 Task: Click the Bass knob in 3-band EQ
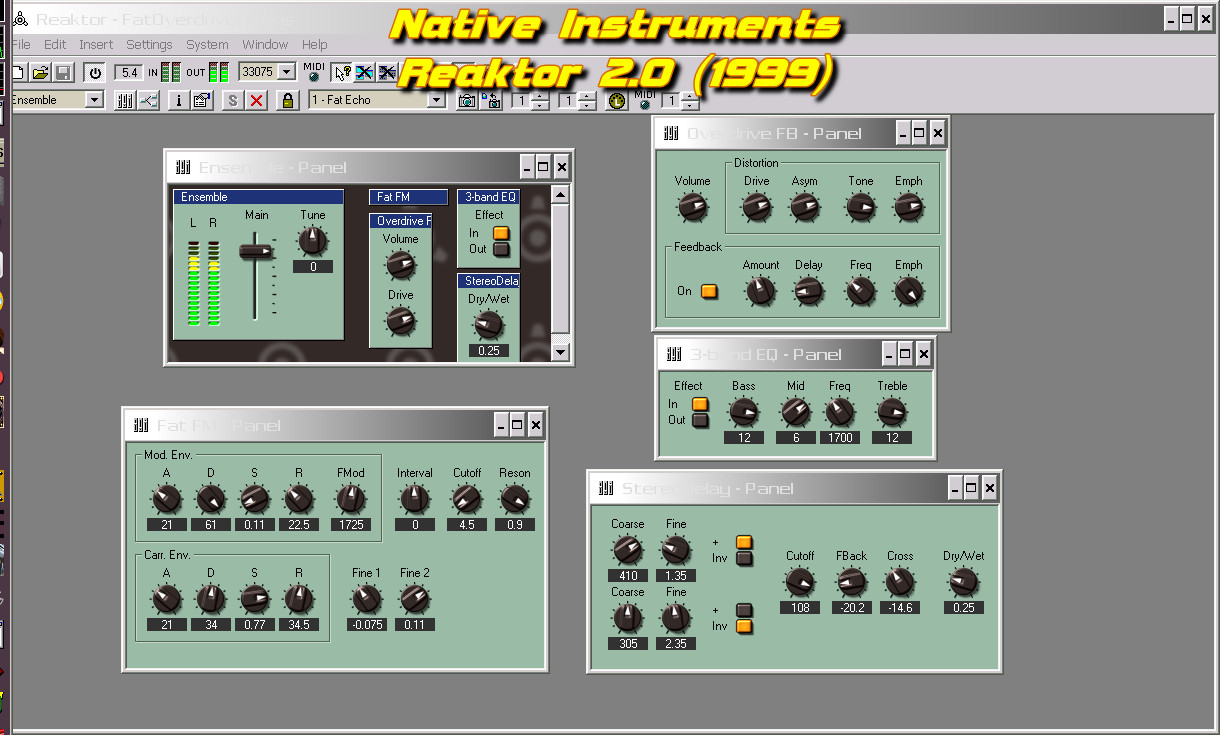pyautogui.click(x=743, y=411)
